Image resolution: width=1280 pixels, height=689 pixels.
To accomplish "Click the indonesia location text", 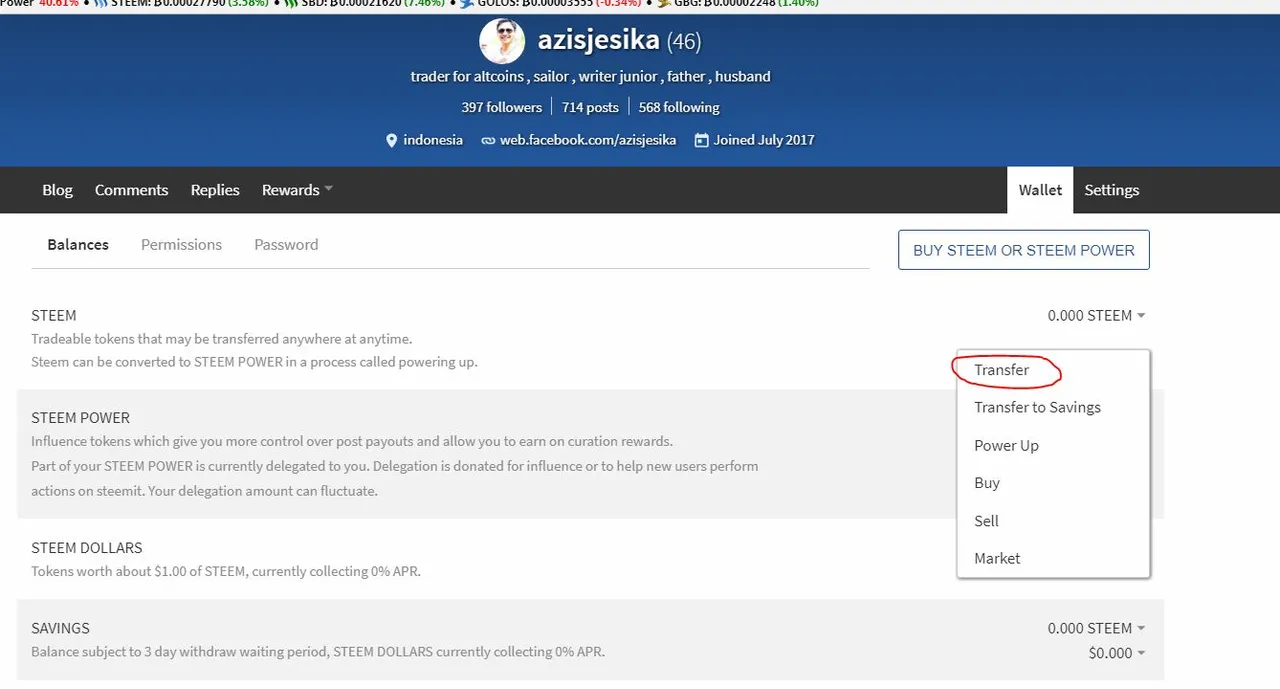I will coord(433,140).
